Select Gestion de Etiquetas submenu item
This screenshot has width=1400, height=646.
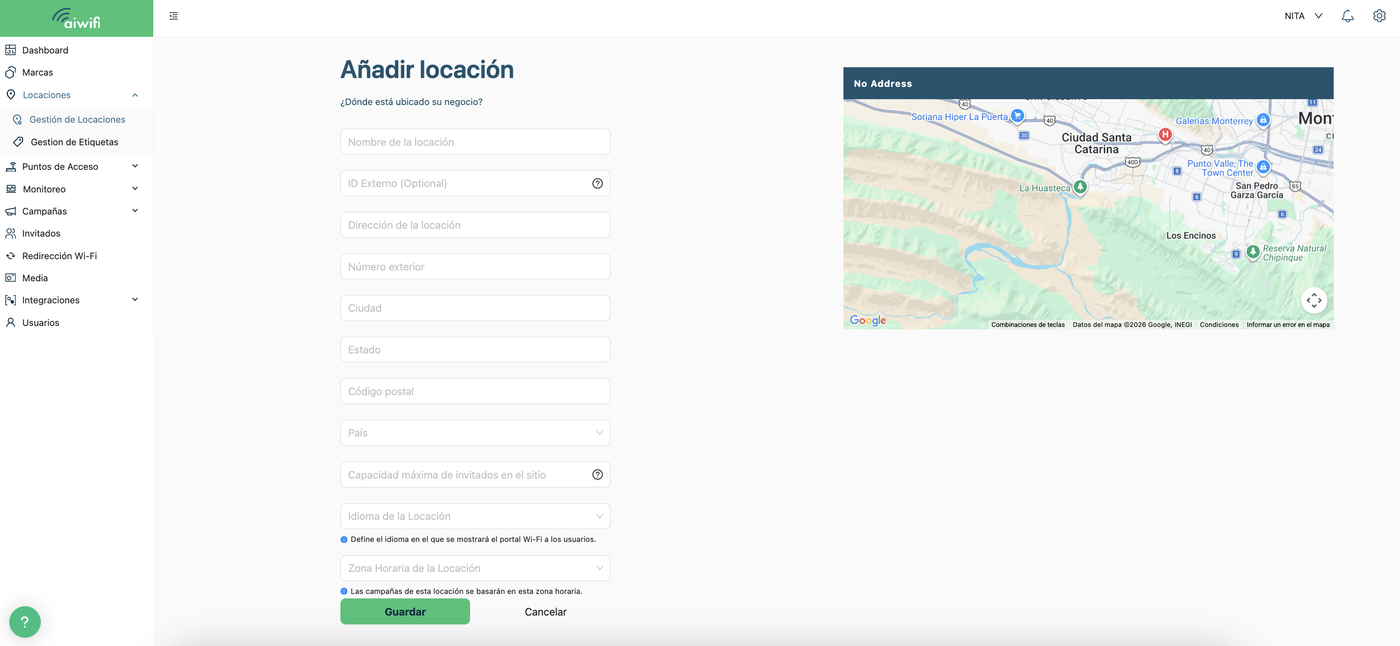[74, 142]
